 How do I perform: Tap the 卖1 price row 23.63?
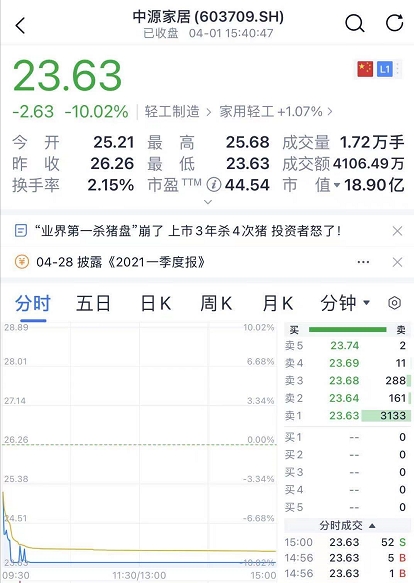coord(348,415)
